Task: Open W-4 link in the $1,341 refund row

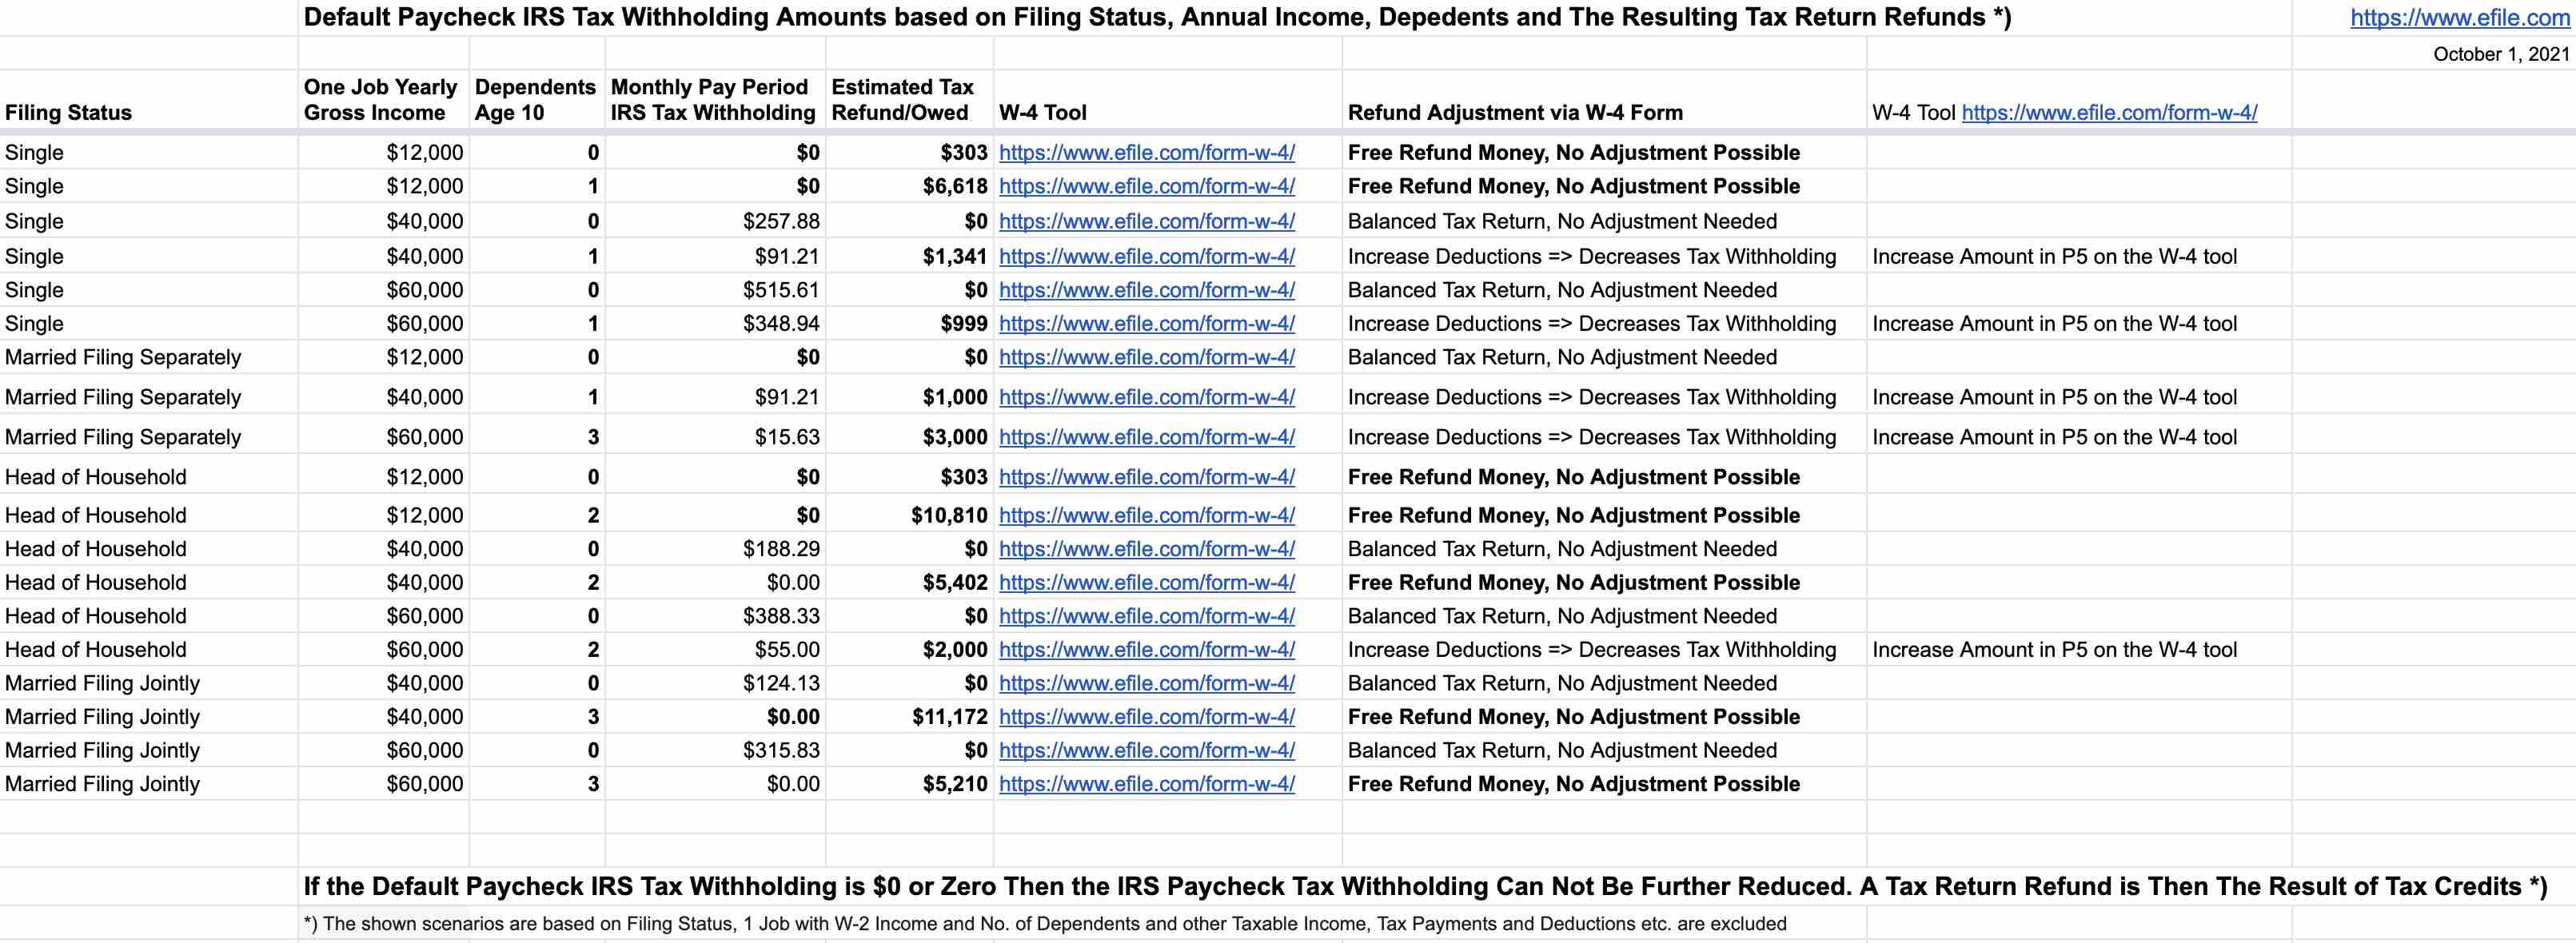Action: (1147, 256)
